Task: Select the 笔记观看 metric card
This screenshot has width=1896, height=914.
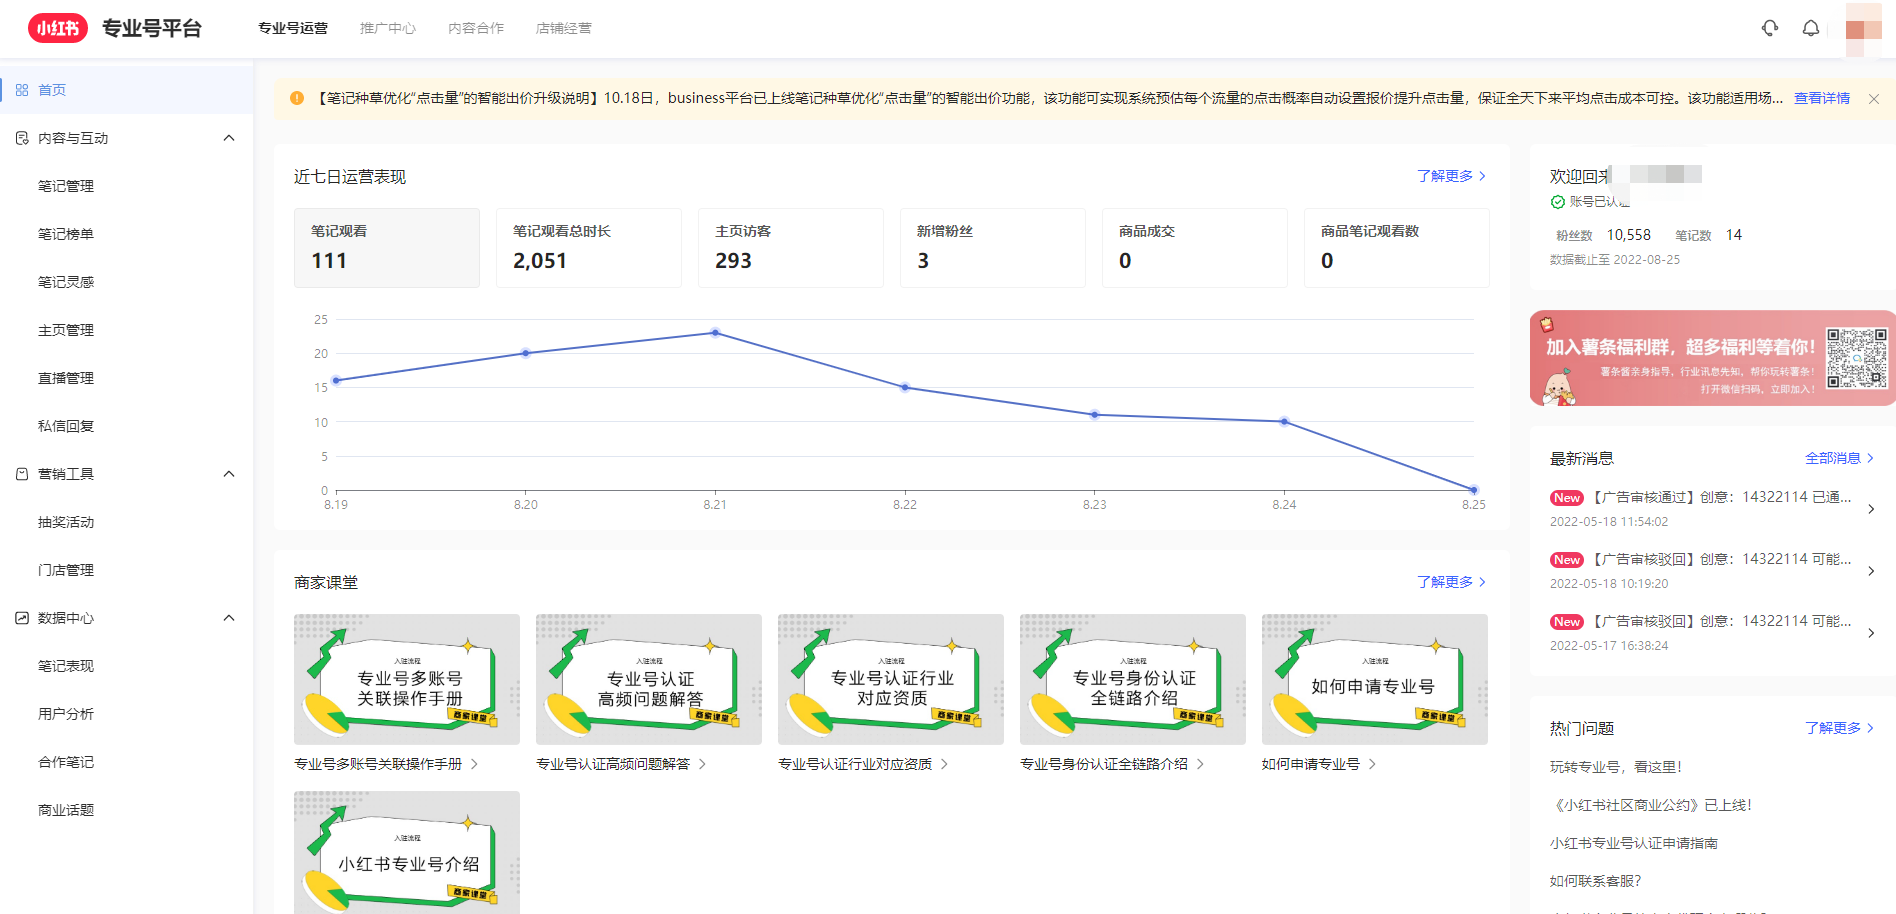Action: 387,248
